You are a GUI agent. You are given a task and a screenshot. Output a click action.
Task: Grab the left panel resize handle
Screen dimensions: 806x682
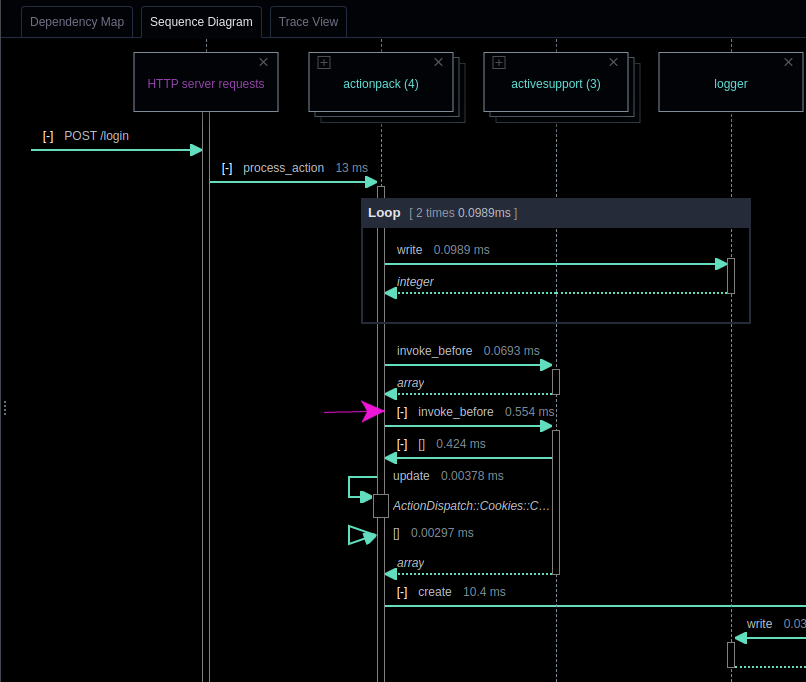pyautogui.click(x=4, y=408)
